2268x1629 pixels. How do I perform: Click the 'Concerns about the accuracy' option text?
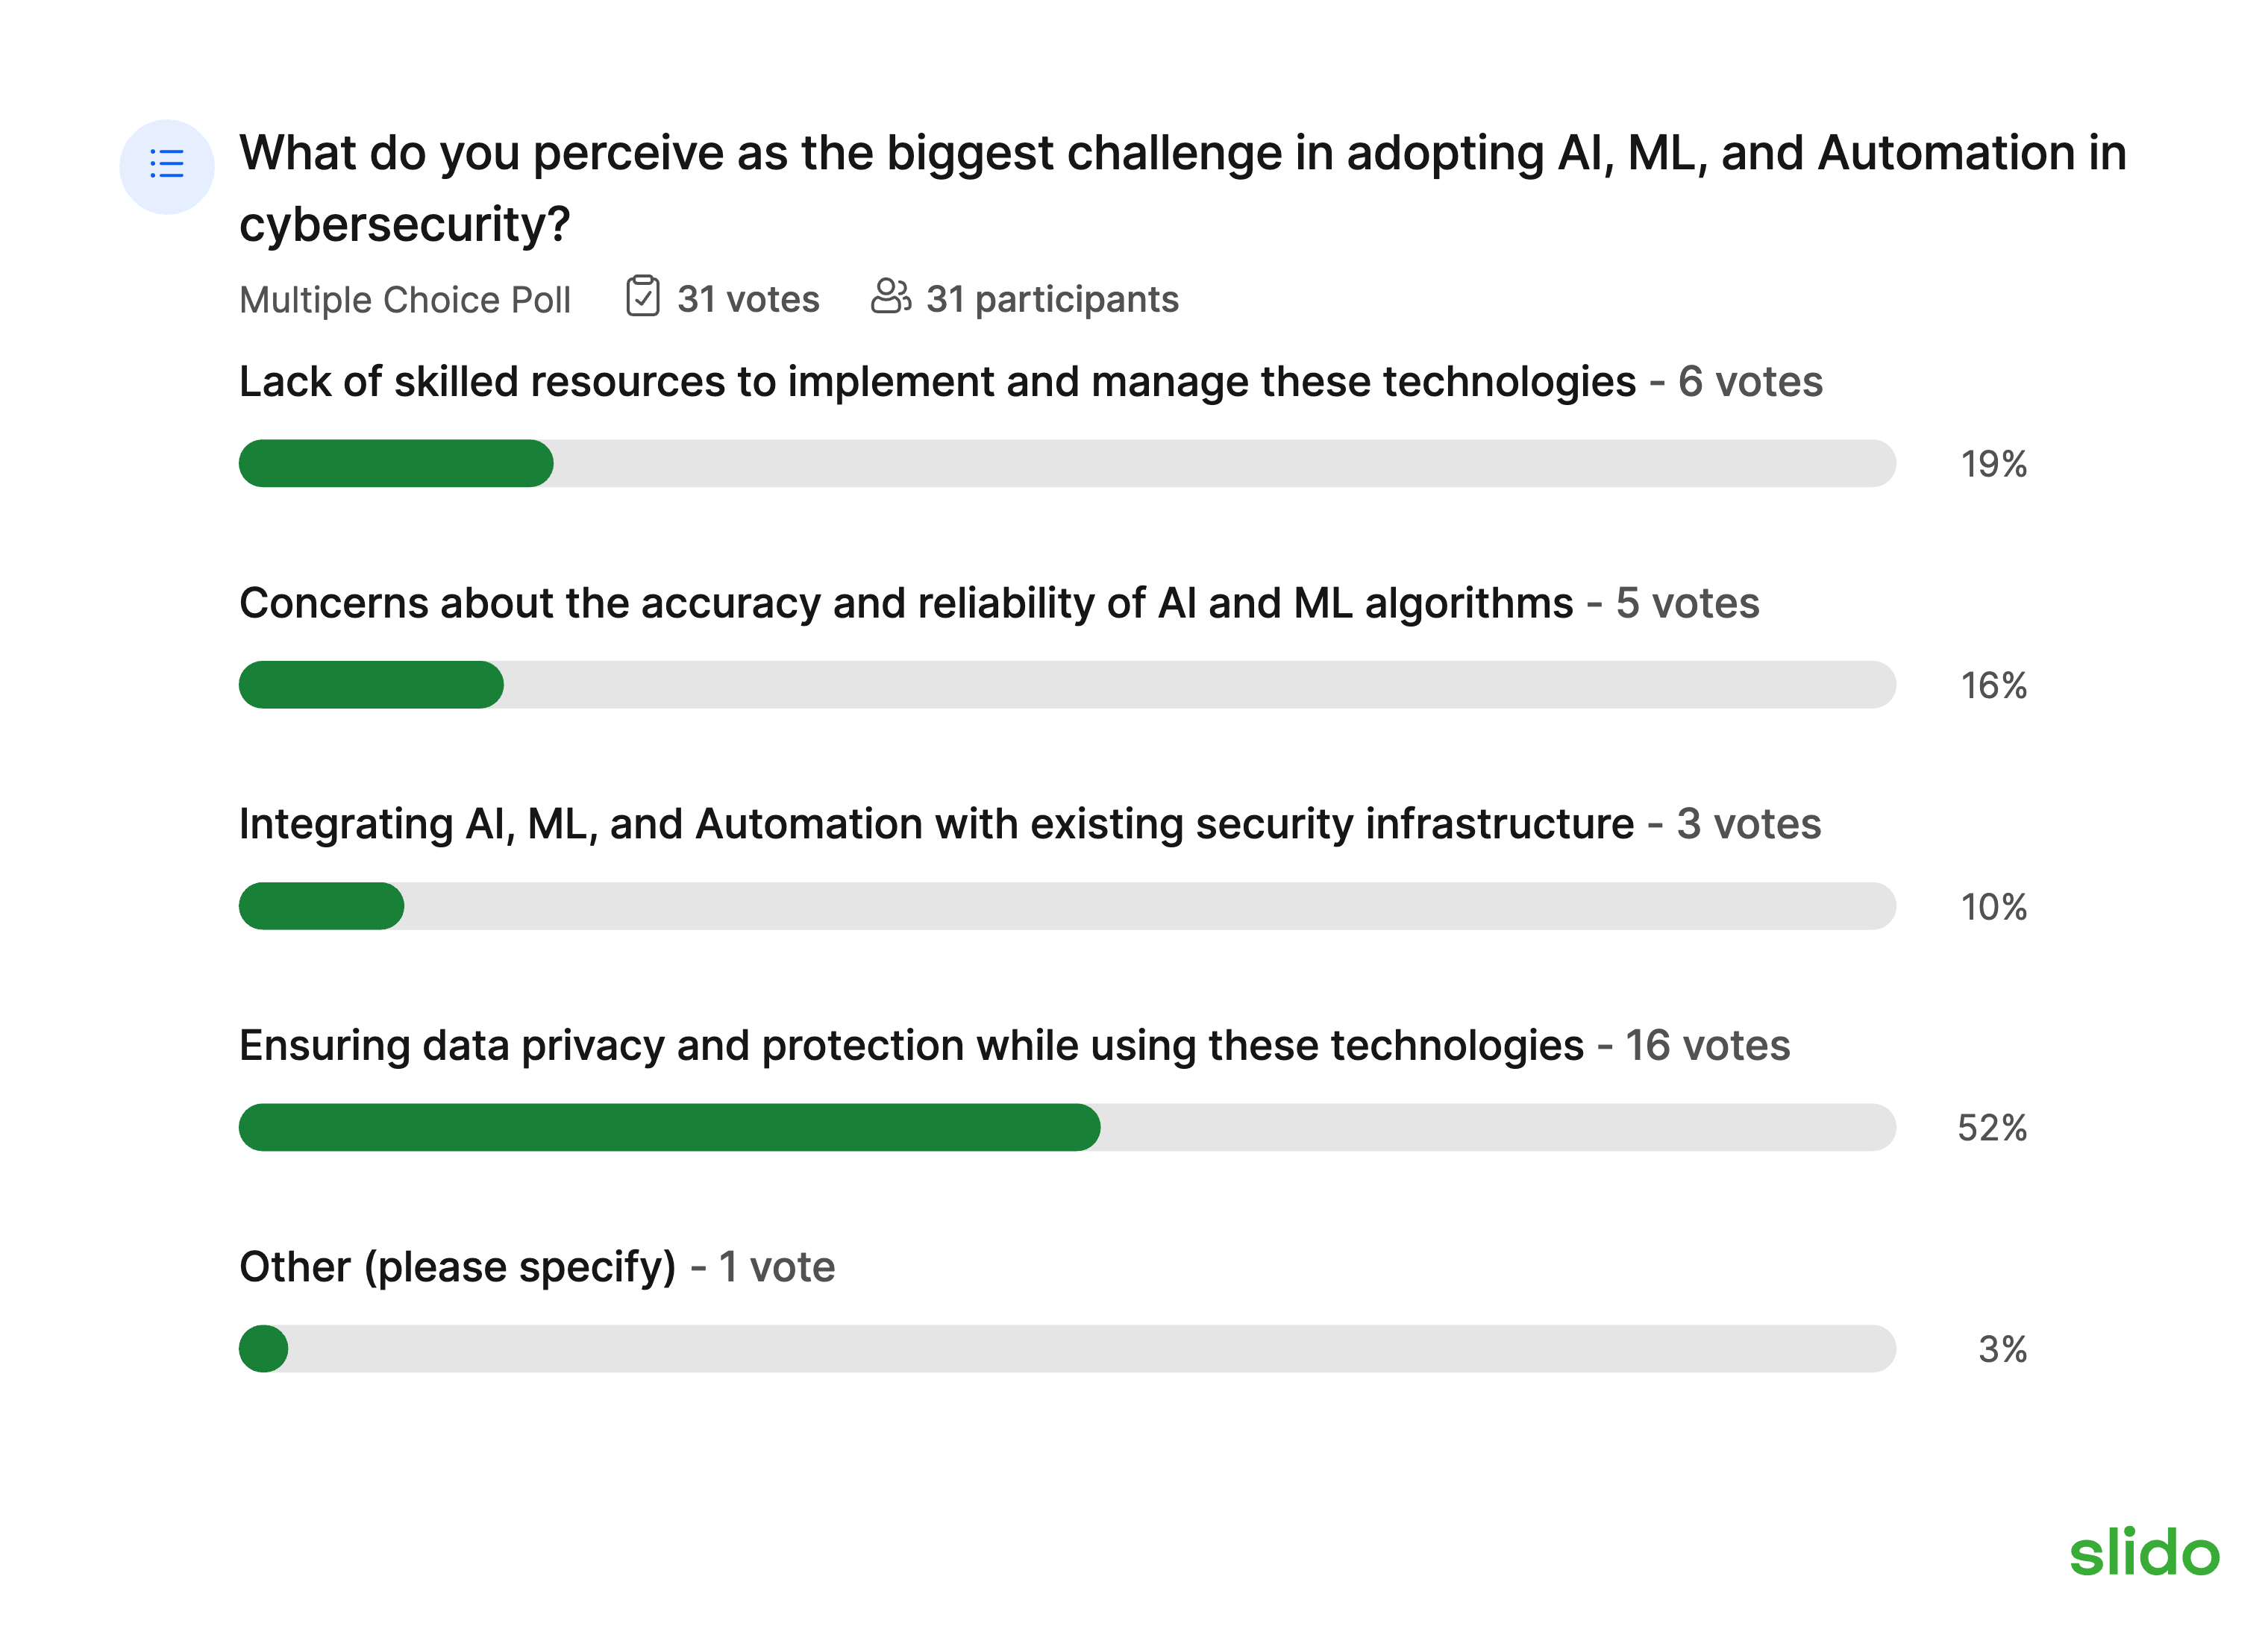coord(906,604)
